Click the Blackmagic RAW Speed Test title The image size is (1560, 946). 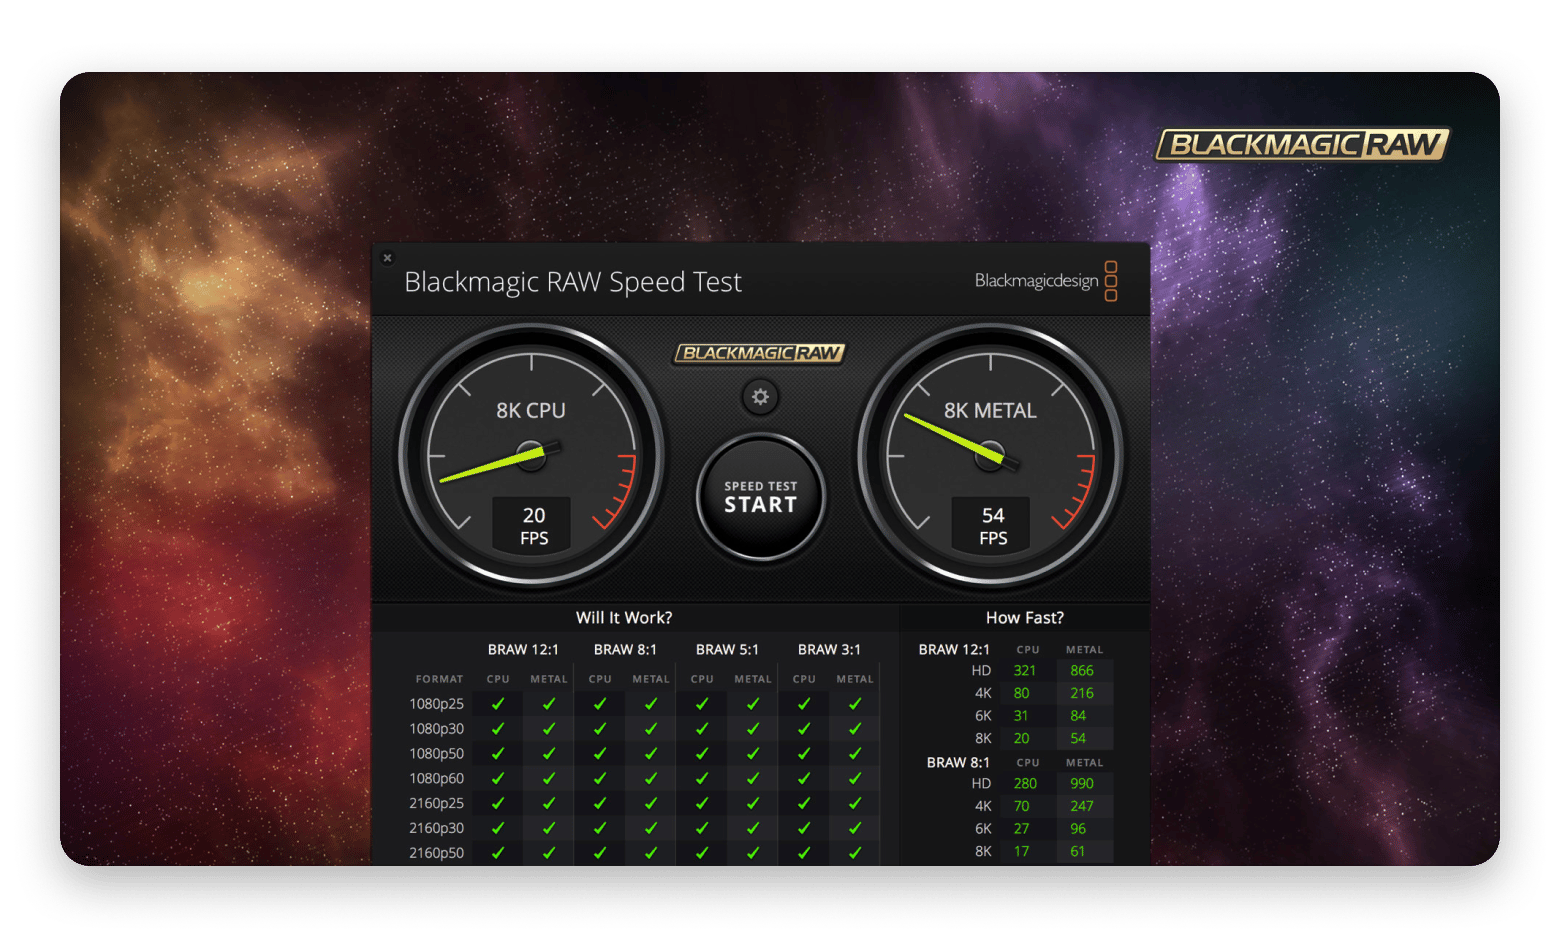(573, 282)
